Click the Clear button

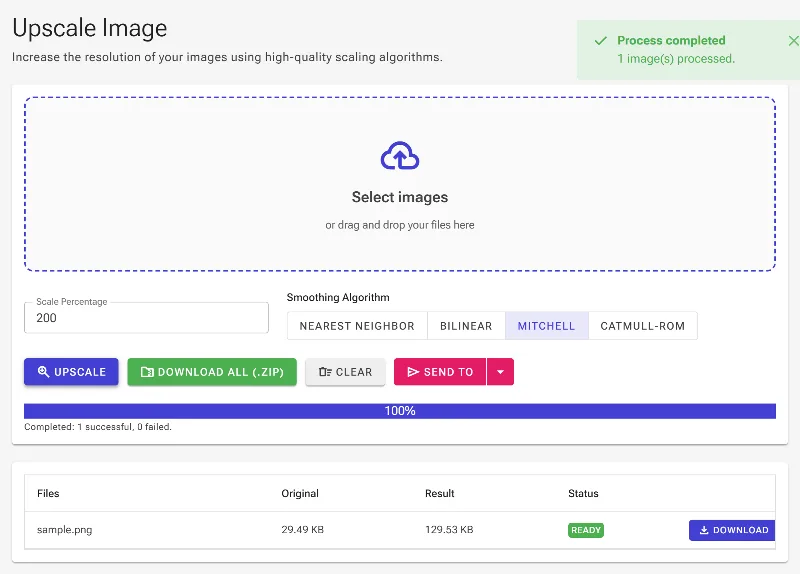(x=345, y=372)
